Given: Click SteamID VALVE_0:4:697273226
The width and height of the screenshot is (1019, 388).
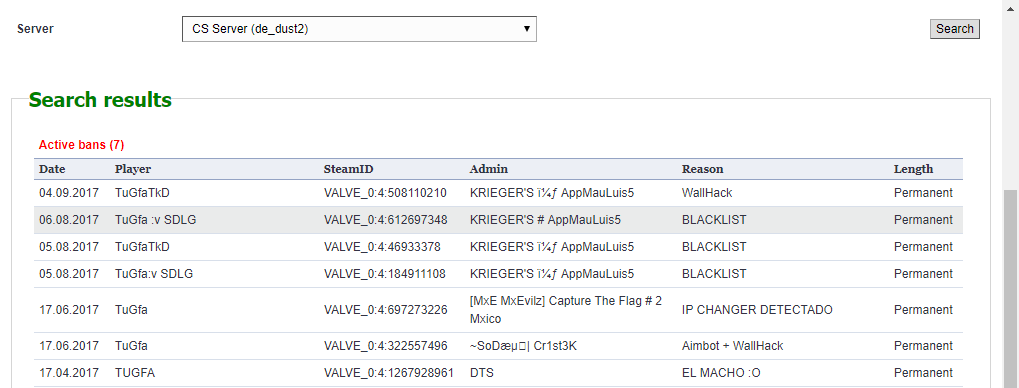Looking at the screenshot, I should (385, 310).
